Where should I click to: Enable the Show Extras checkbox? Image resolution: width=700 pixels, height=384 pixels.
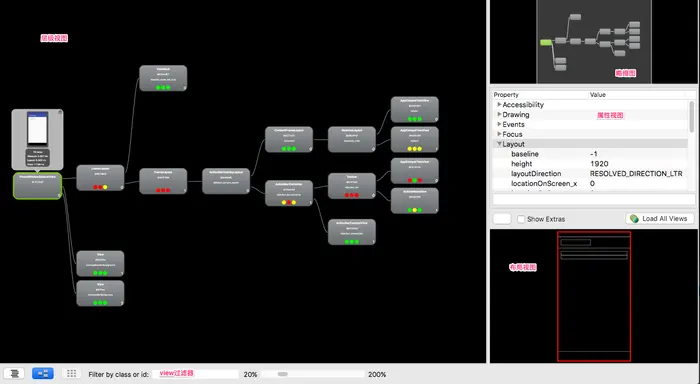[x=521, y=219]
